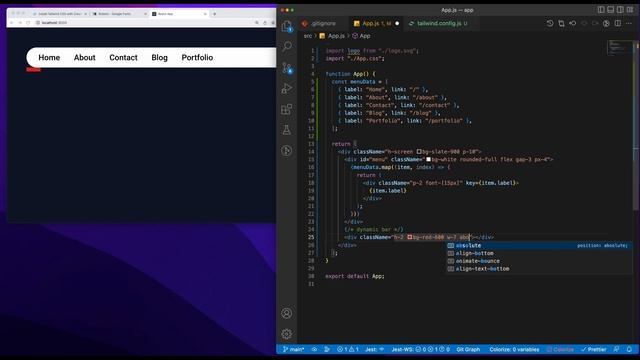This screenshot has width=640, height=360.
Task: Click the browser back arrow
Action: tap(12, 23)
